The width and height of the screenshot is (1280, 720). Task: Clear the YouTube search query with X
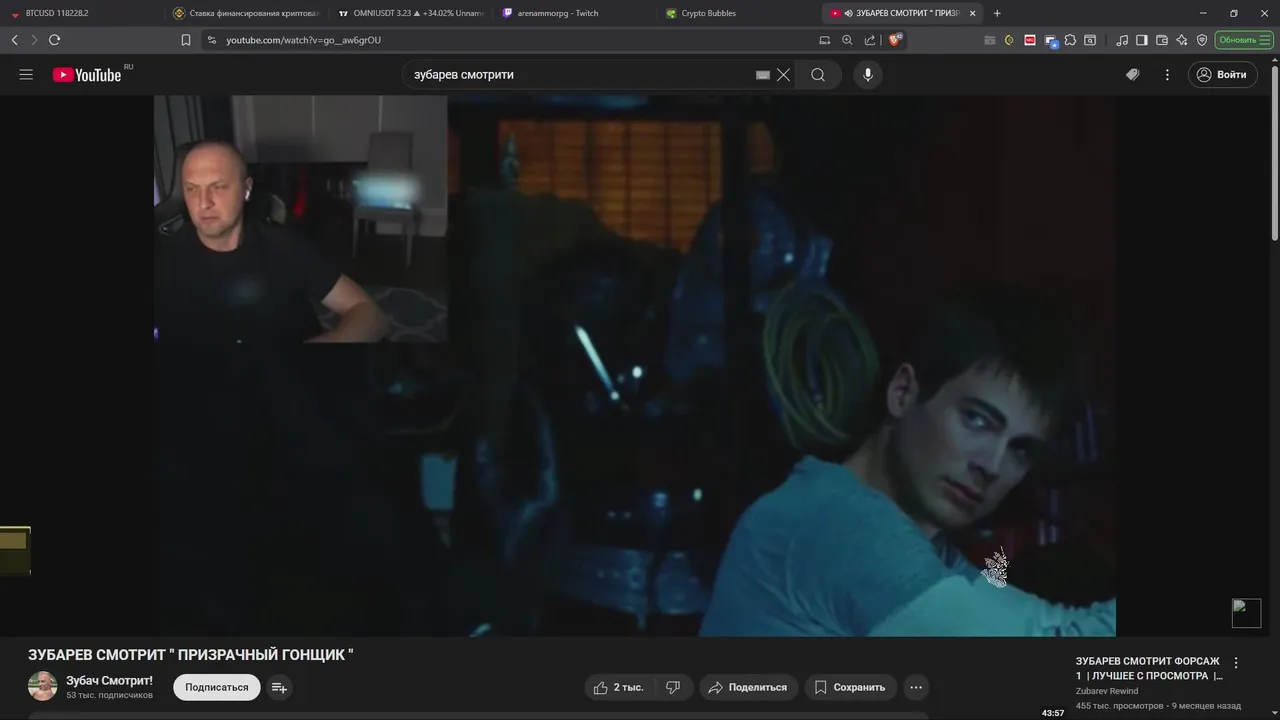(784, 75)
